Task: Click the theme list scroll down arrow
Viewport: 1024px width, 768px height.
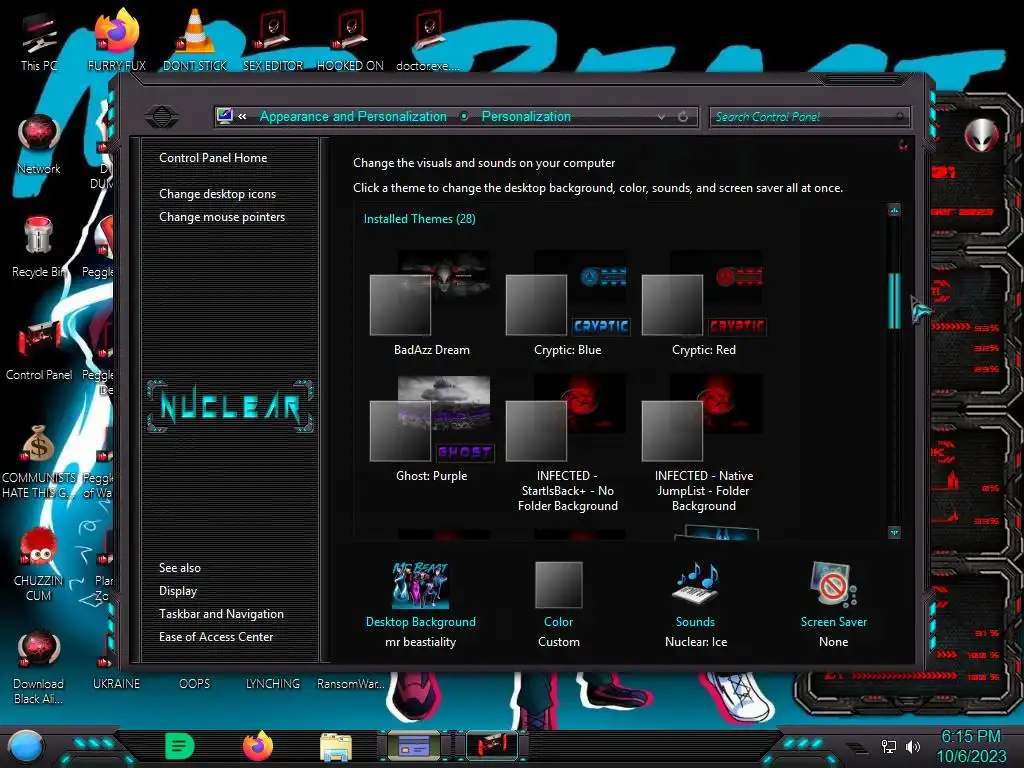Action: pos(894,532)
